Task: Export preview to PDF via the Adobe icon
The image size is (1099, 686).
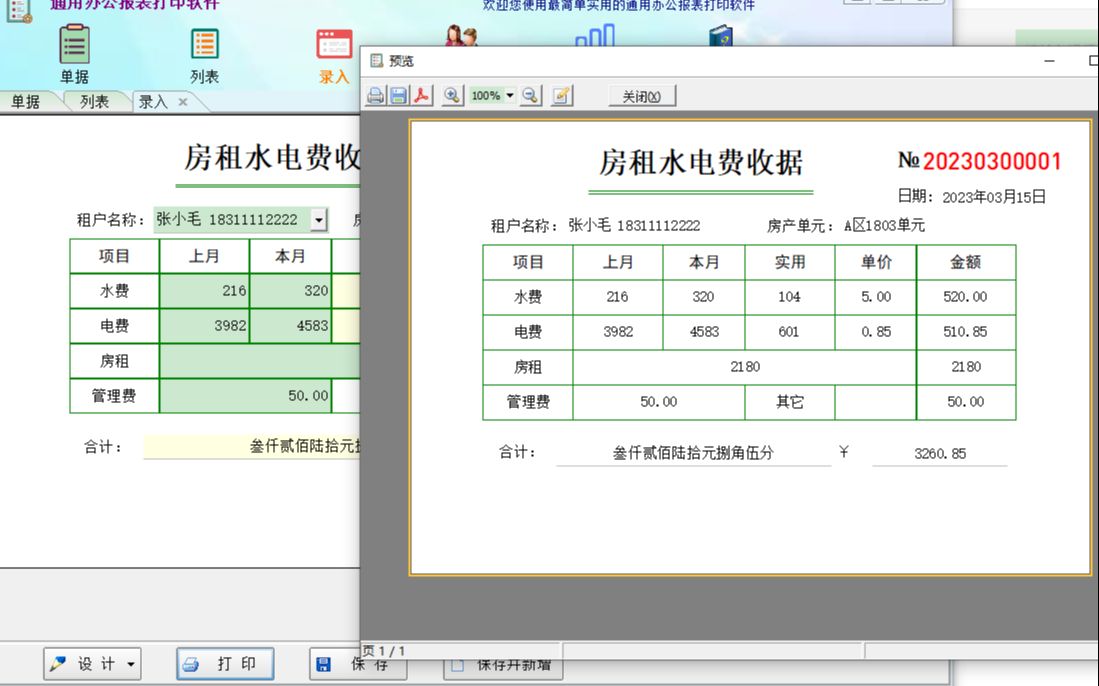Action: [x=419, y=96]
